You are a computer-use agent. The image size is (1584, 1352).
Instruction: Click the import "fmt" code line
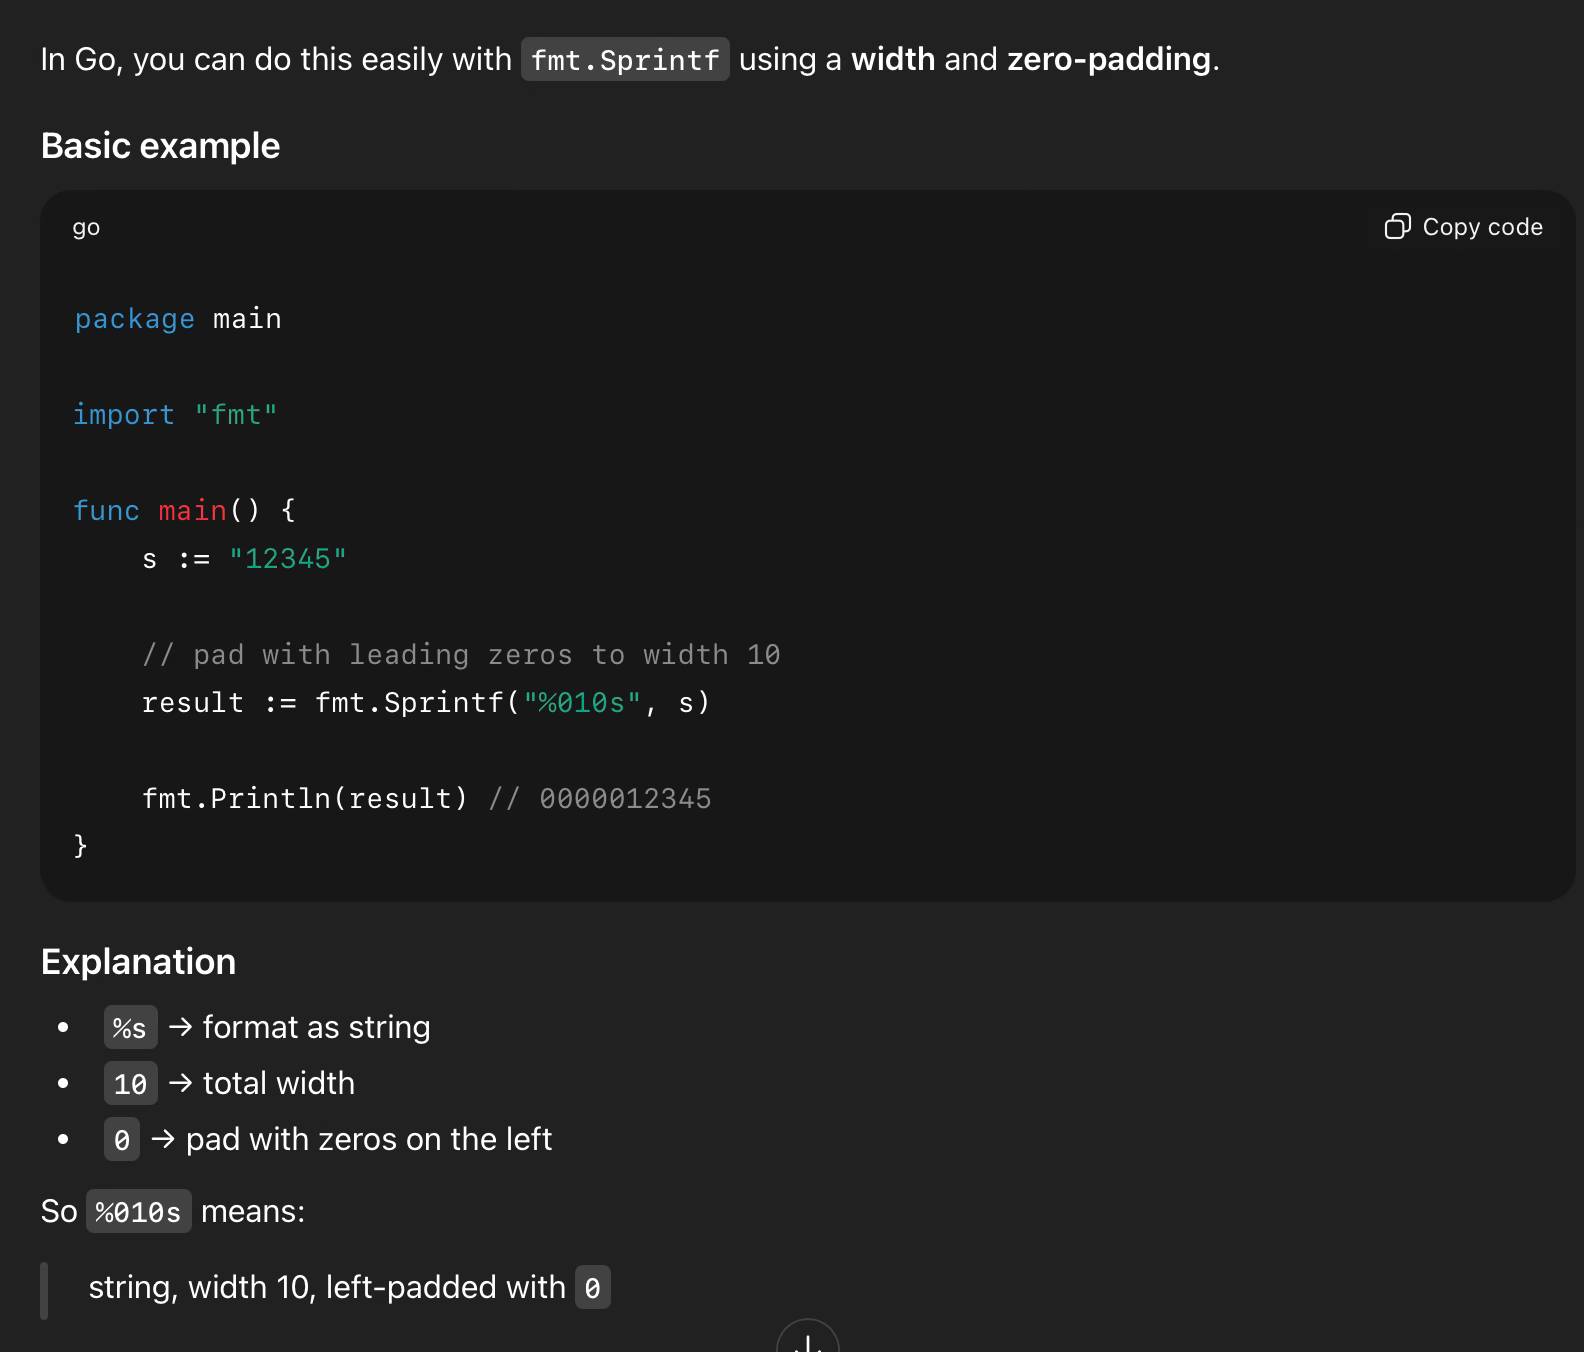click(175, 415)
